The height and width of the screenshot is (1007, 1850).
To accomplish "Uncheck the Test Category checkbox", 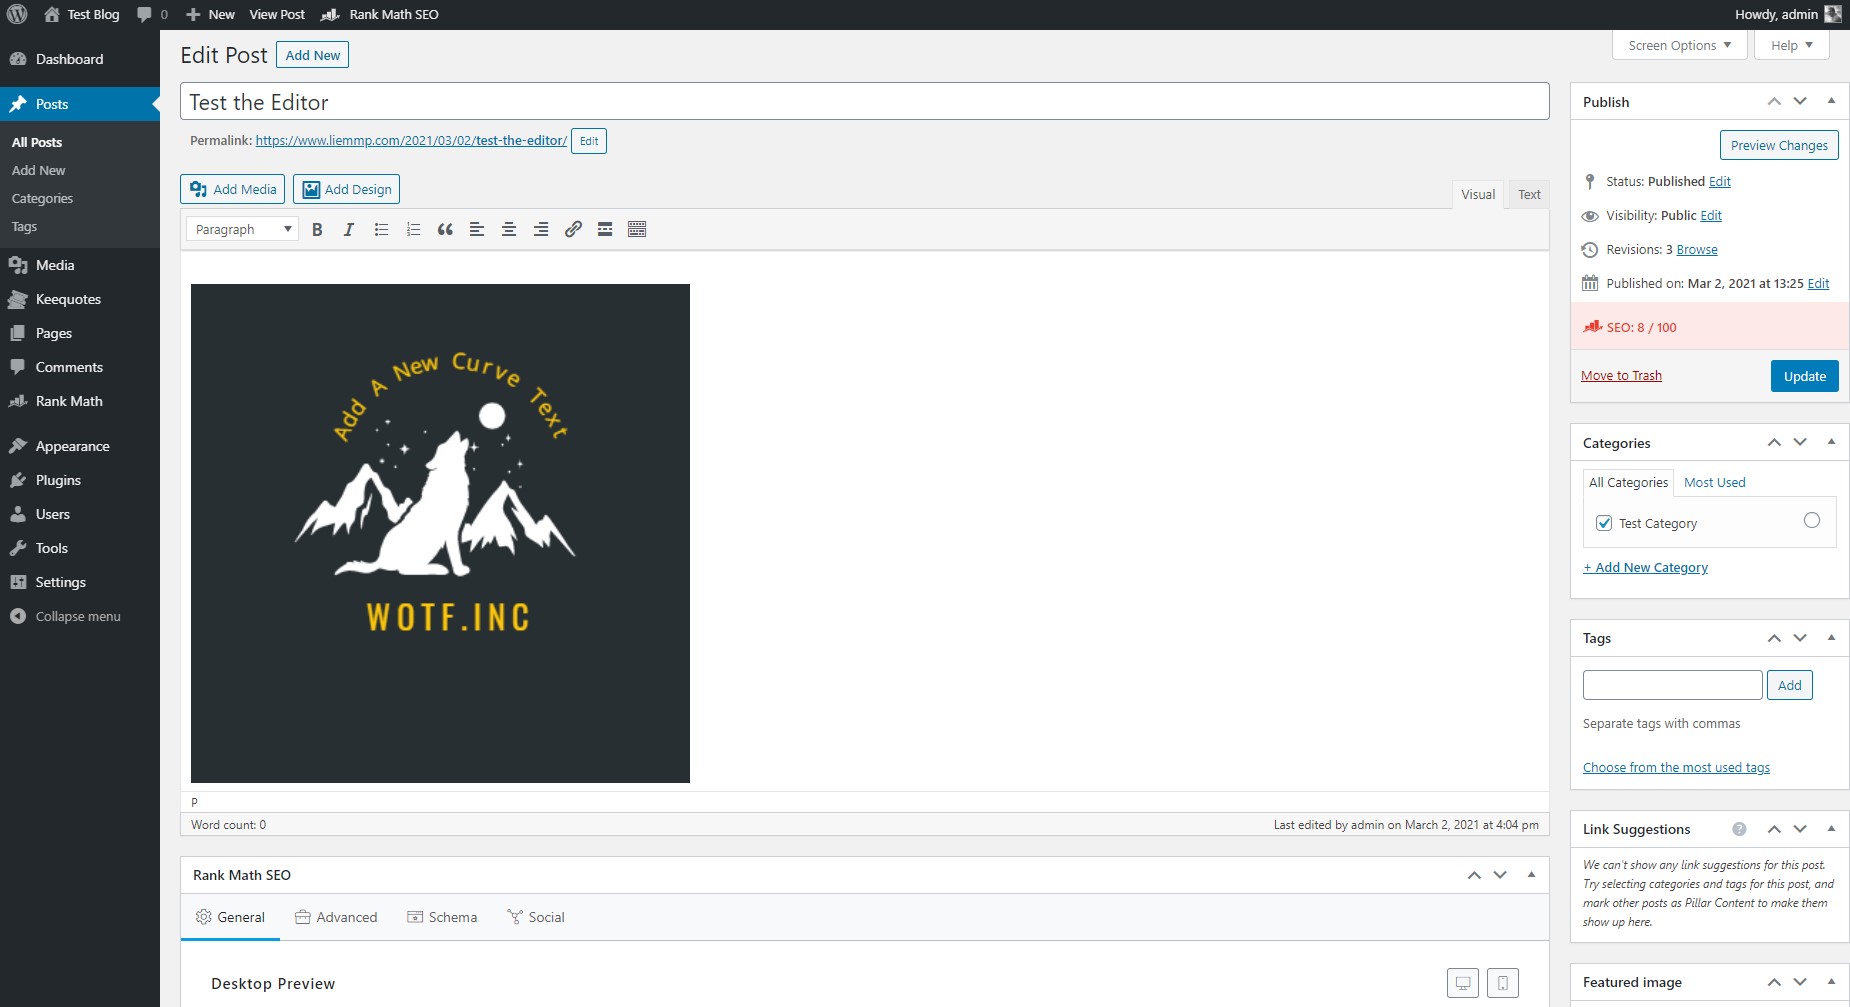I will (1604, 523).
